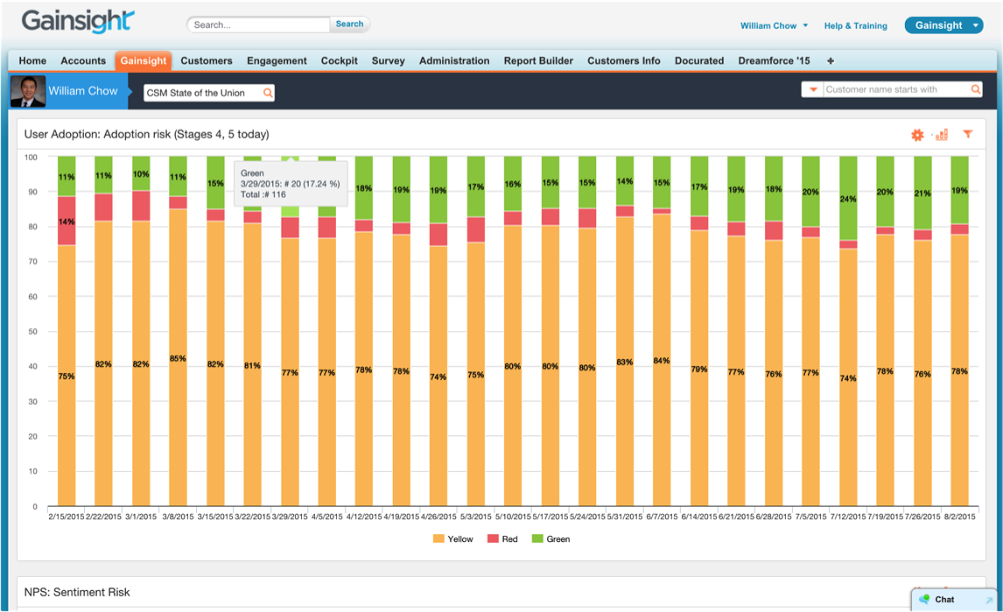Click the Chat bubble icon
The image size is (1003, 612).
(x=924, y=600)
